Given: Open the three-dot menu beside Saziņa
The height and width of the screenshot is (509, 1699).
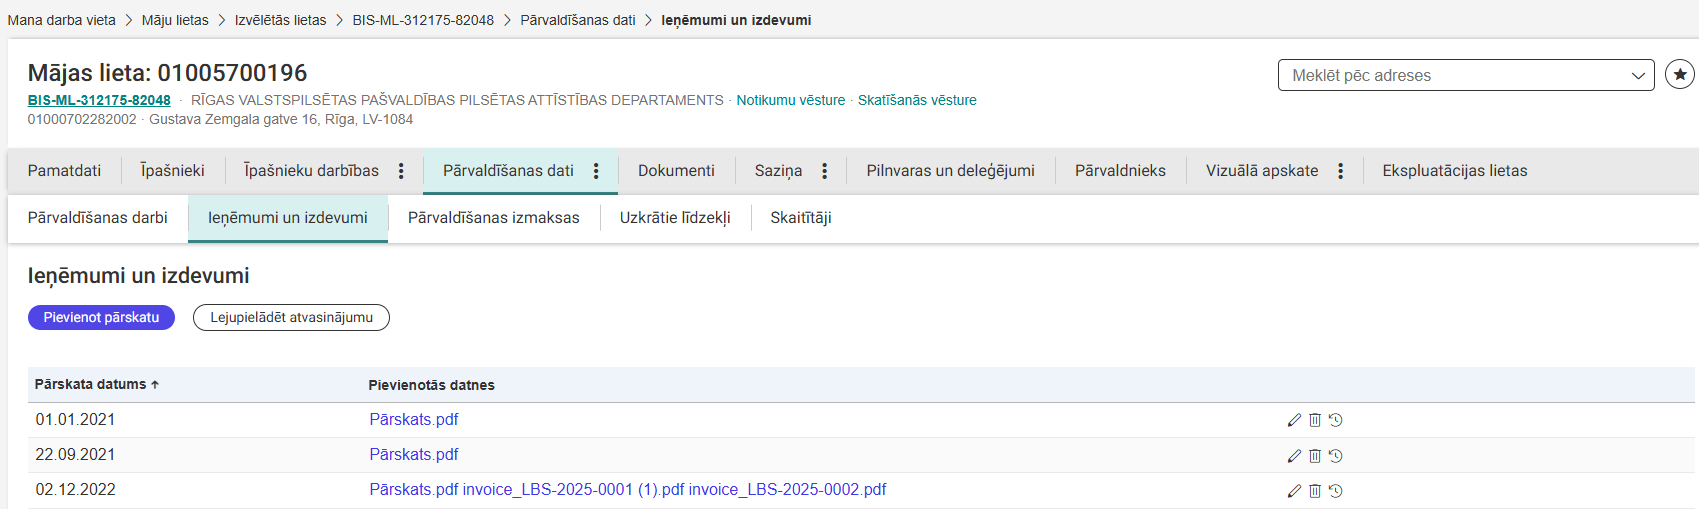Looking at the screenshot, I should [824, 171].
